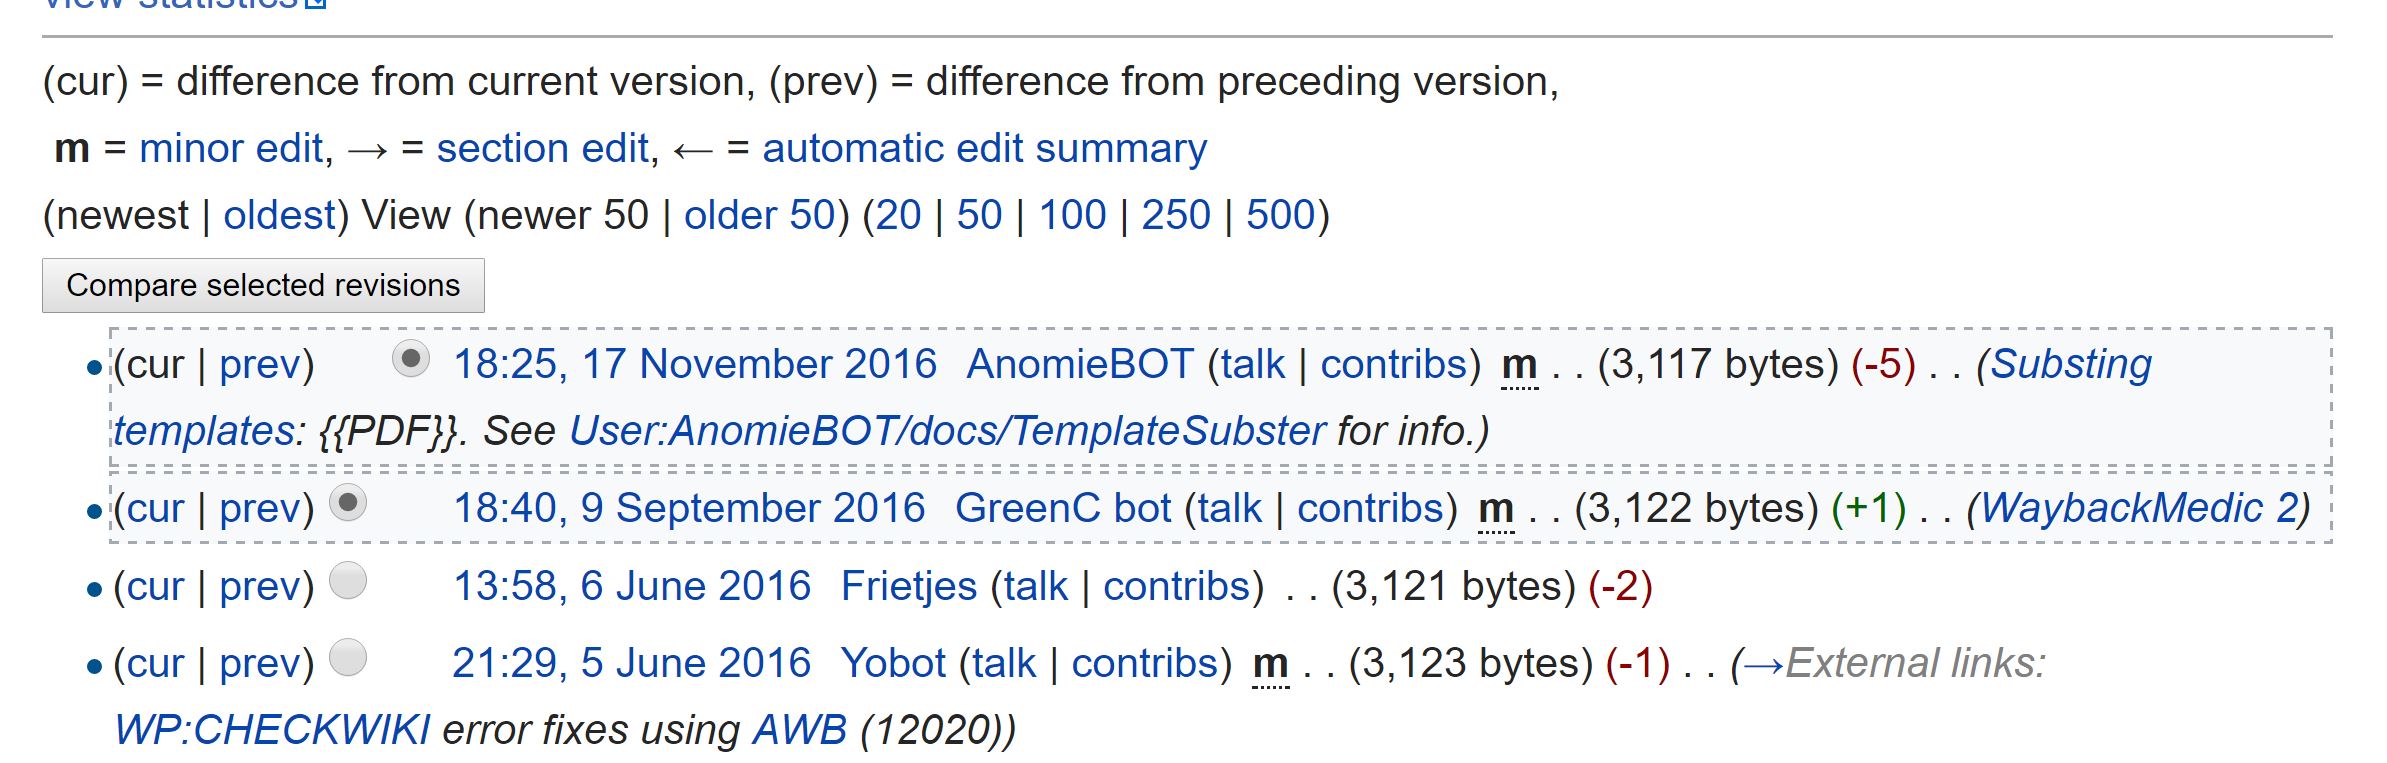
Task: Select radio button for 17 November 2016 revision
Action: pos(410,359)
